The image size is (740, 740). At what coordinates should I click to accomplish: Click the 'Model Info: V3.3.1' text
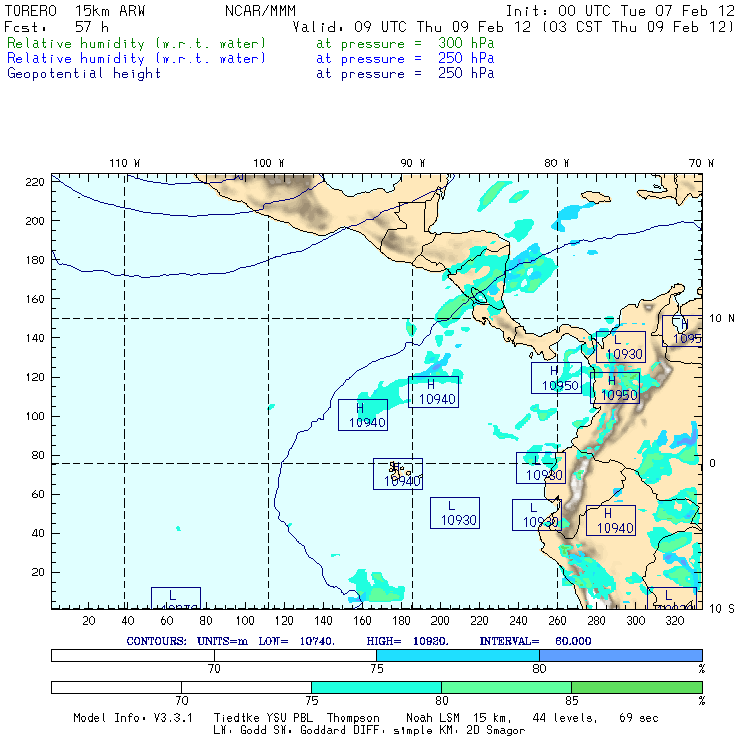133,718
